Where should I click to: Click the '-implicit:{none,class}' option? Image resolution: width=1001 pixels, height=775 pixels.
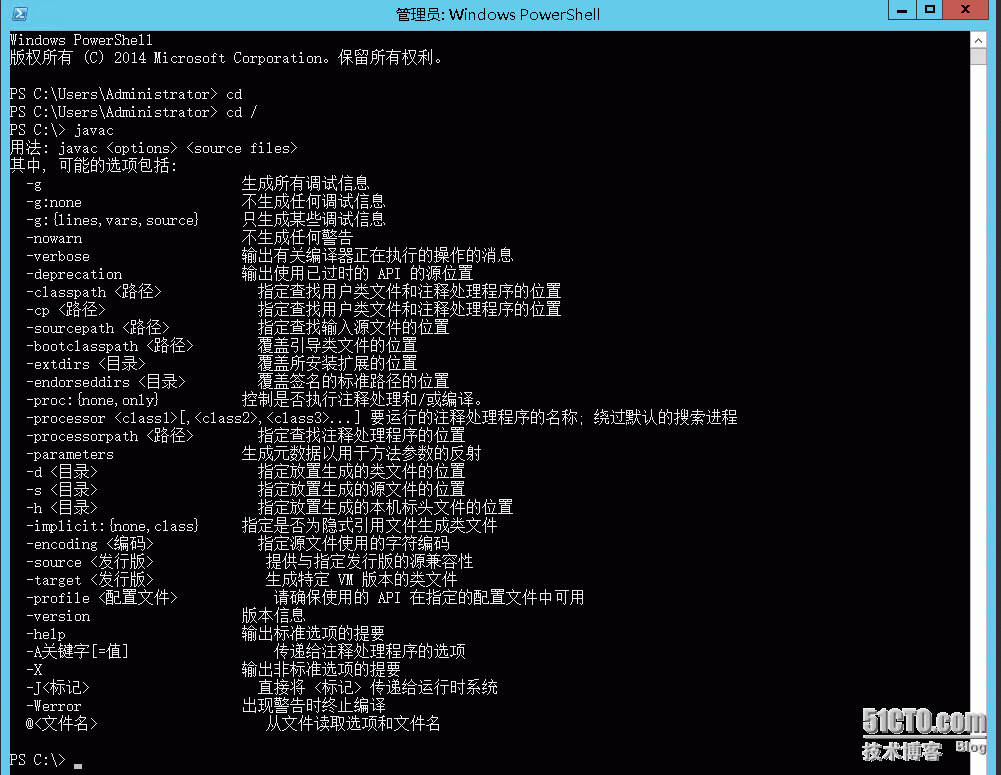click(x=112, y=526)
